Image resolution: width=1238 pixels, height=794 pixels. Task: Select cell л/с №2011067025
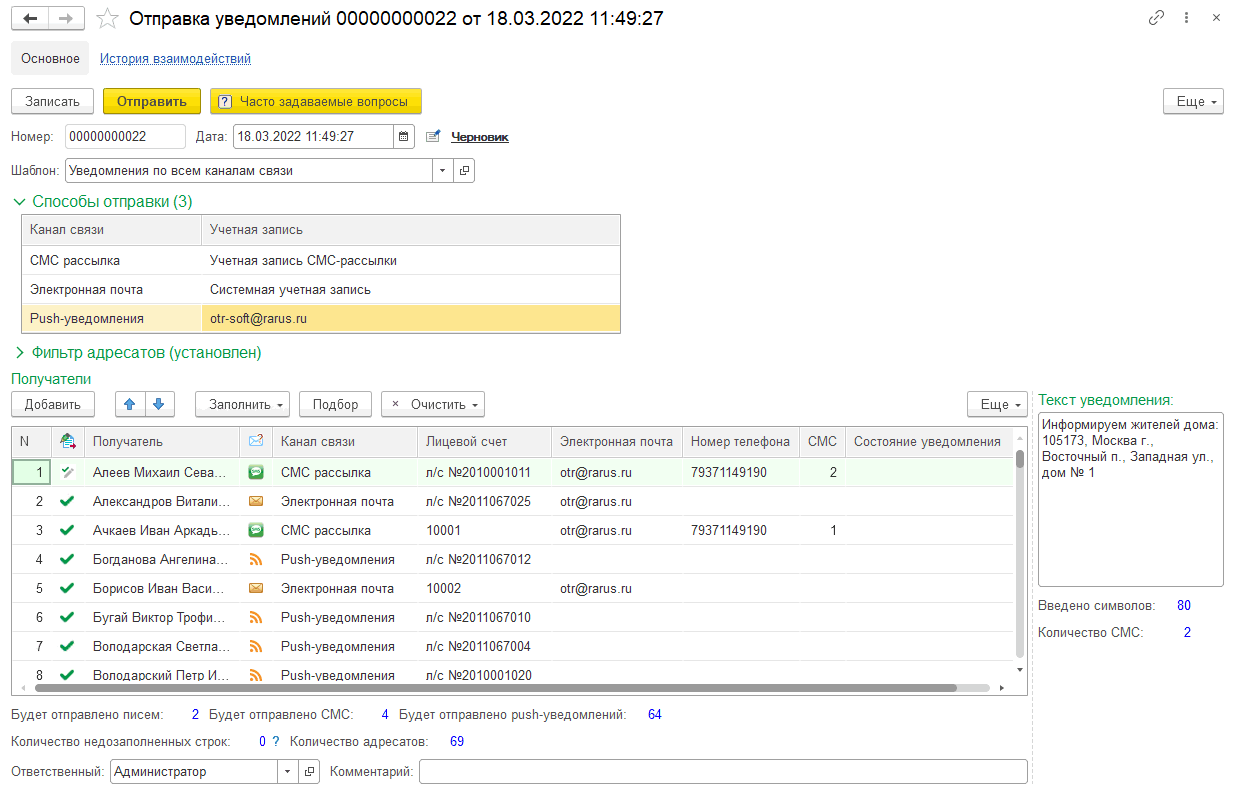(x=484, y=501)
